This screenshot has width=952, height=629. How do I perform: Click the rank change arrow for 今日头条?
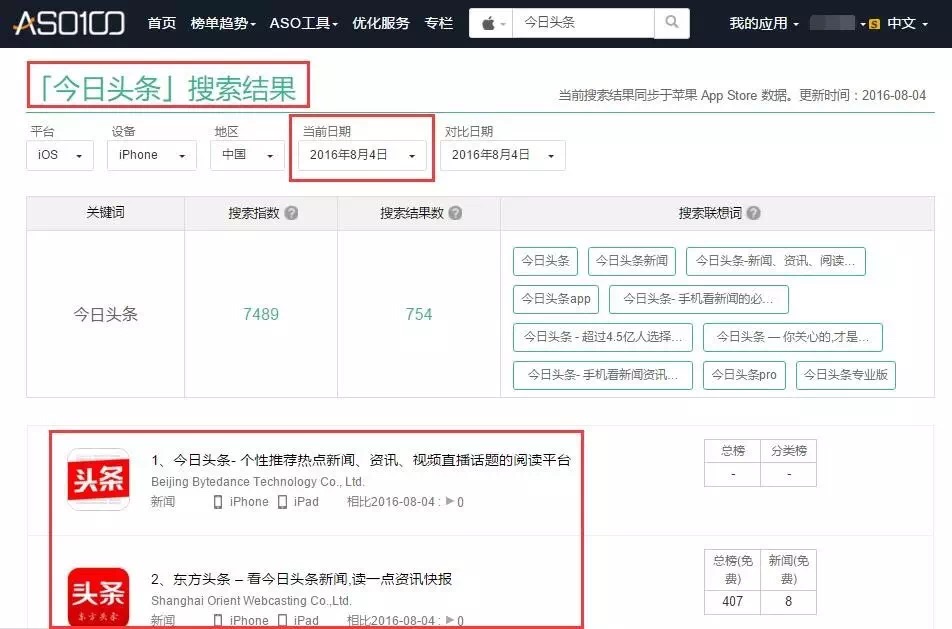point(450,502)
